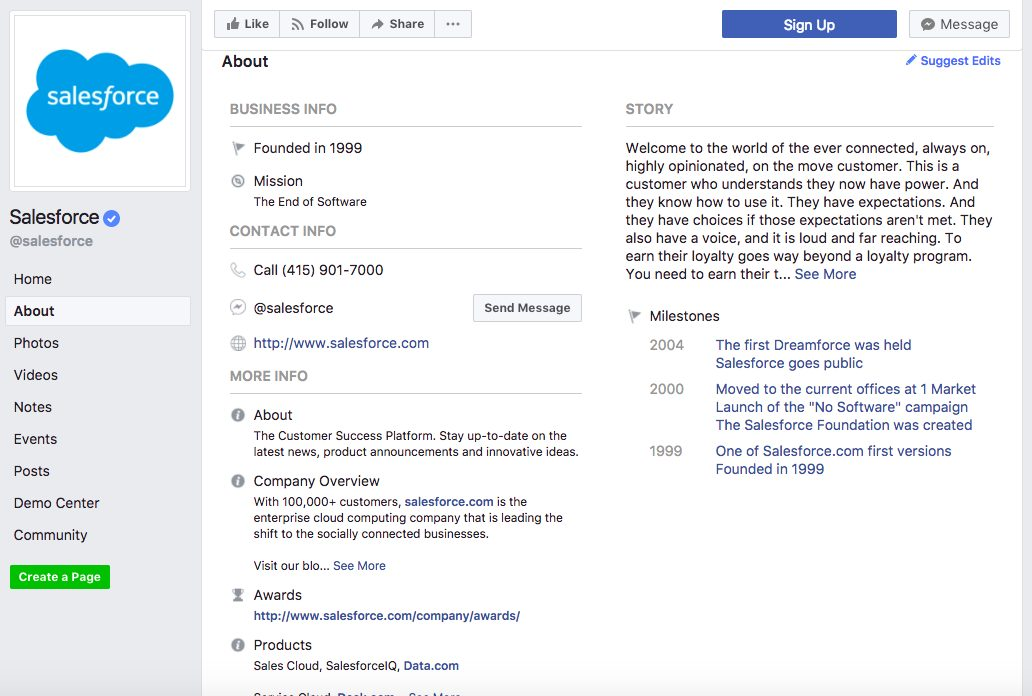Click the 2000 milestone year
The height and width of the screenshot is (696, 1032).
tap(667, 389)
